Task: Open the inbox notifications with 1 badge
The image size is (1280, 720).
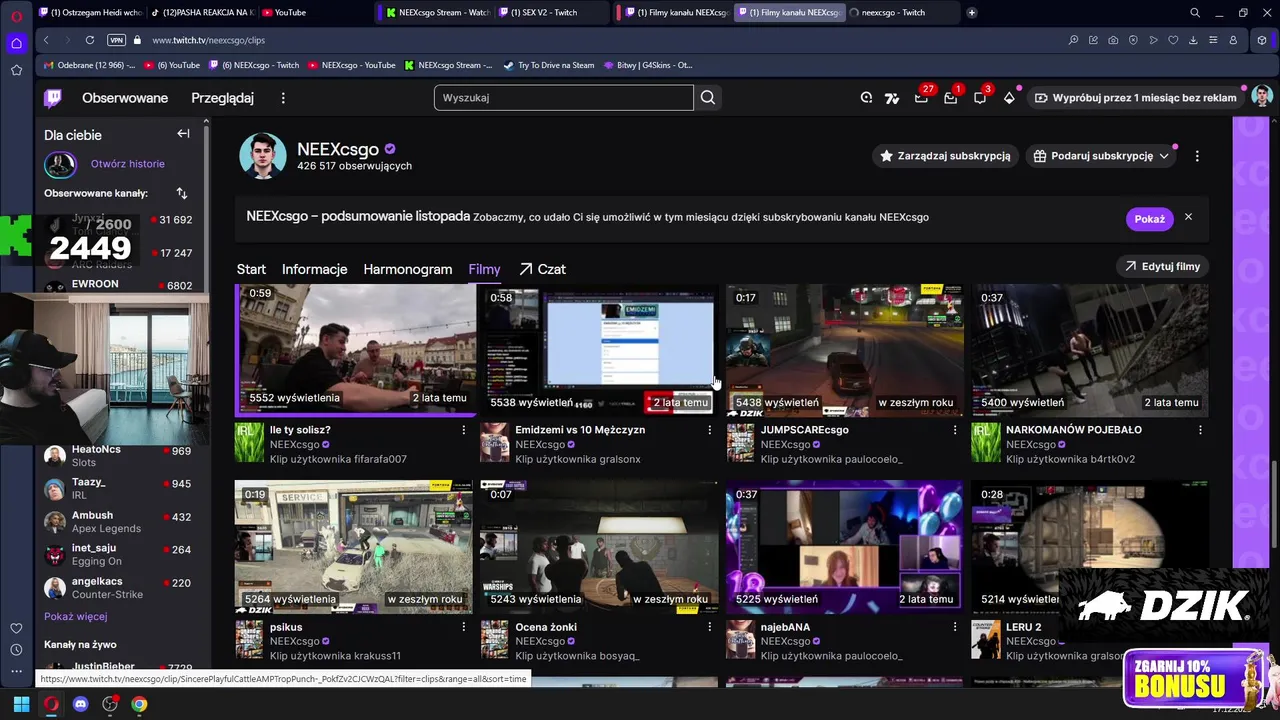Action: point(950,98)
